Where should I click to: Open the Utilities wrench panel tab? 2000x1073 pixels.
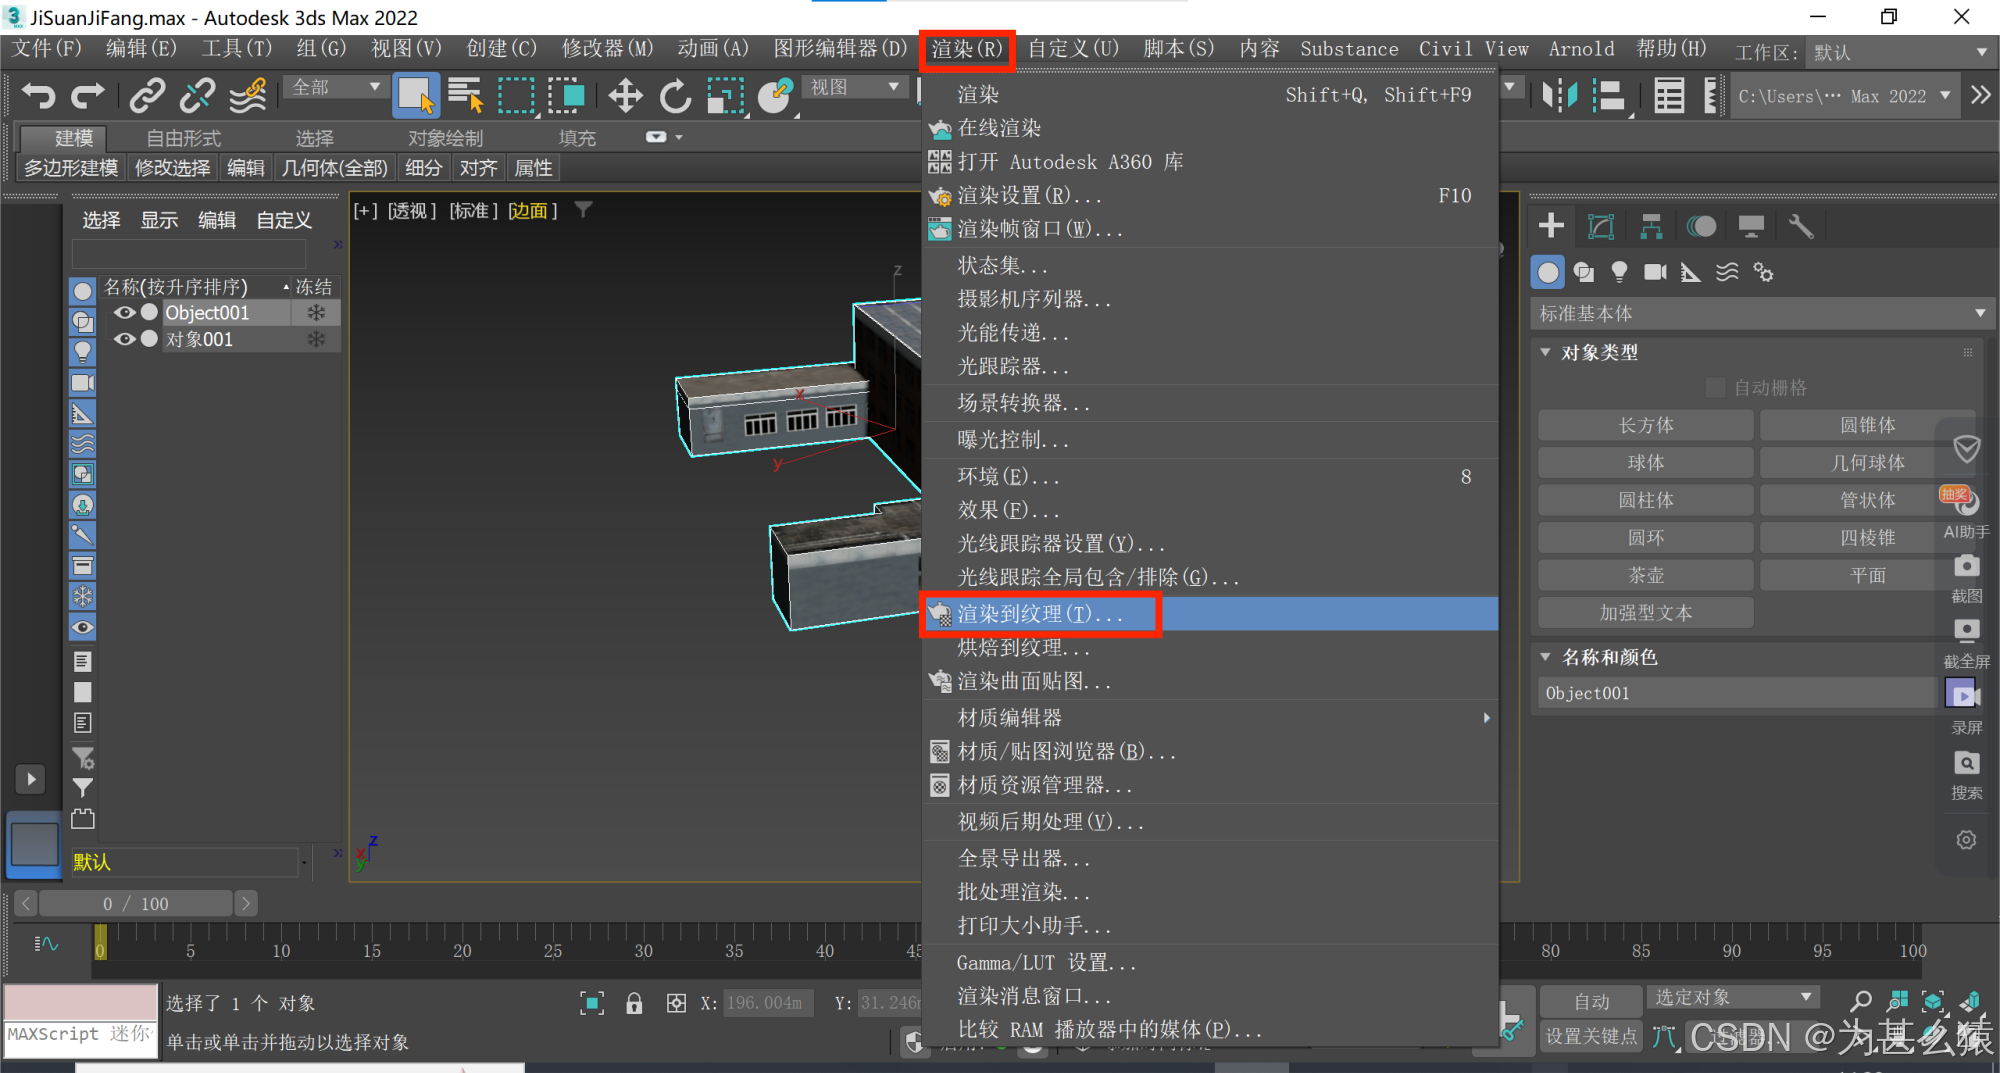click(x=1801, y=226)
